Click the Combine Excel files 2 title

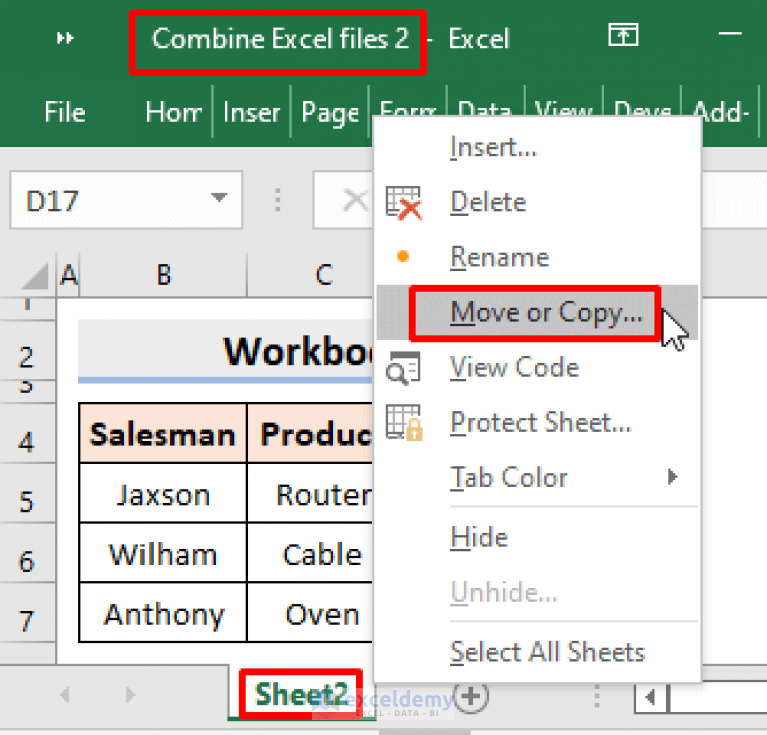tap(280, 39)
